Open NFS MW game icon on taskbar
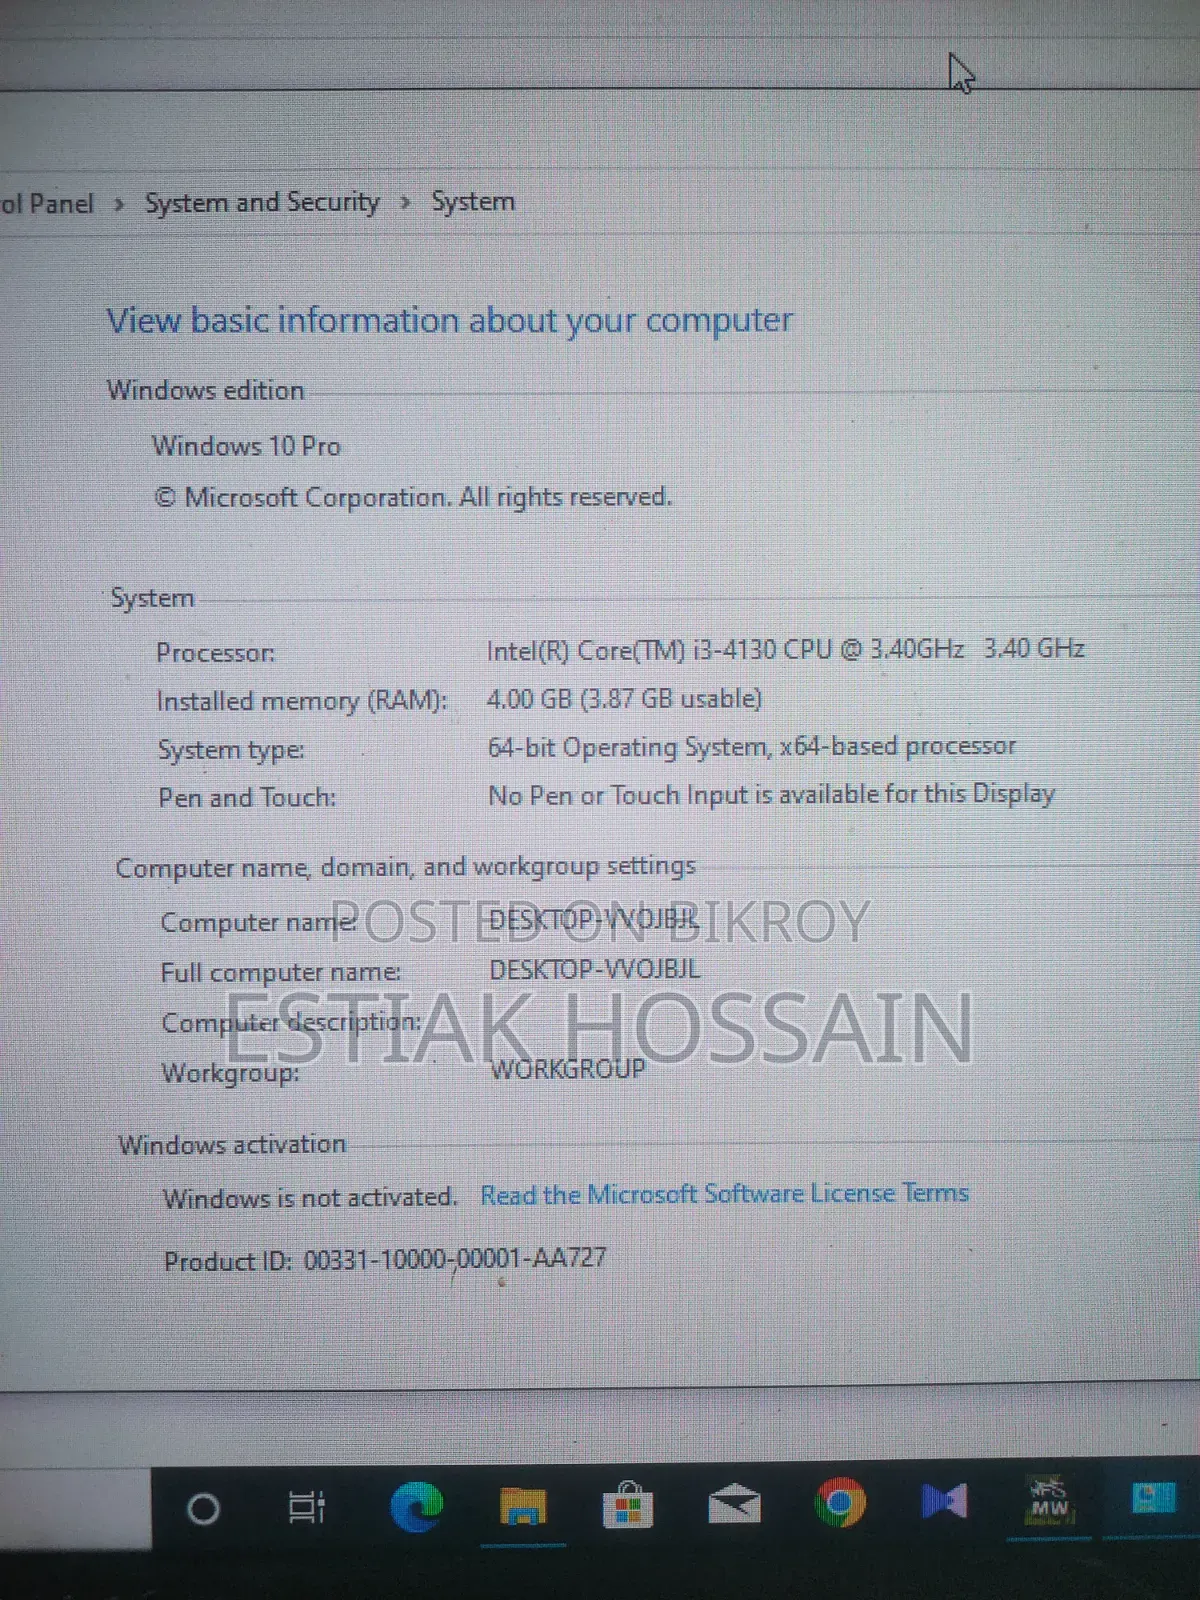Image resolution: width=1200 pixels, height=1600 pixels. (x=1049, y=1500)
